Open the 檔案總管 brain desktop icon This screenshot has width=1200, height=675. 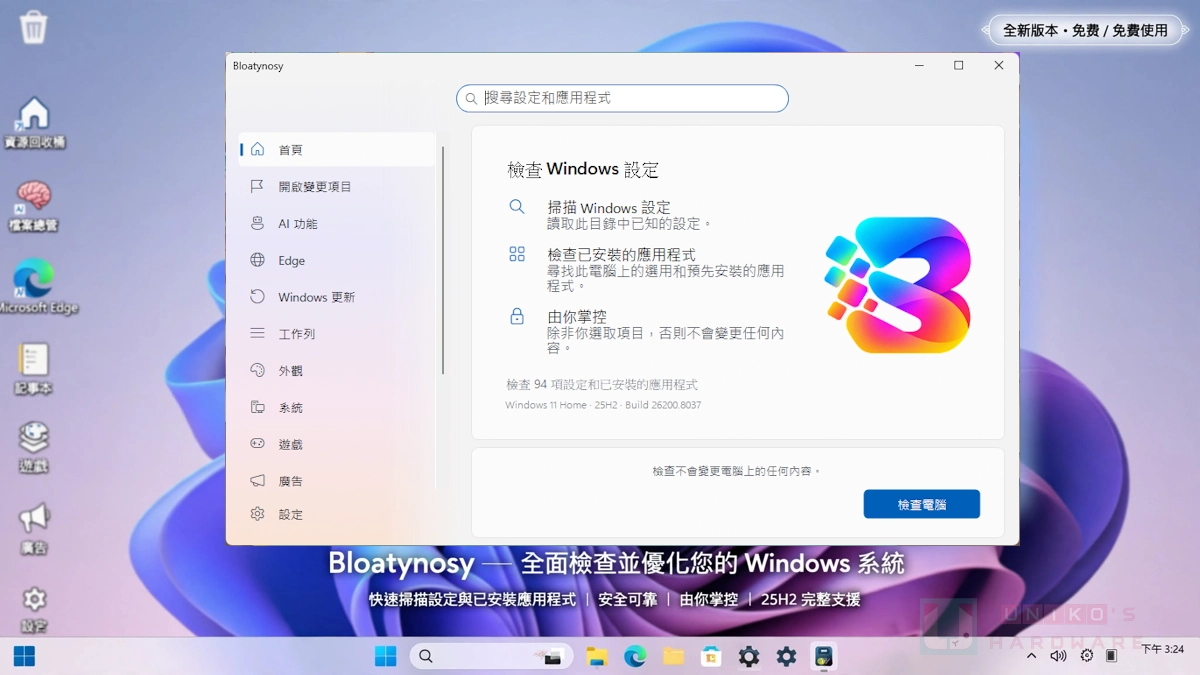[34, 206]
